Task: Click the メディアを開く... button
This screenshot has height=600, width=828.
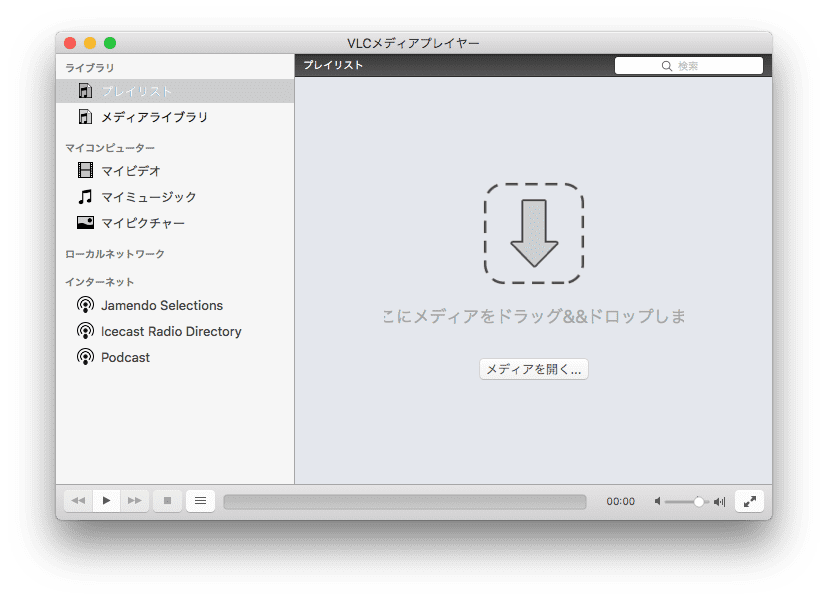Action: [x=534, y=369]
